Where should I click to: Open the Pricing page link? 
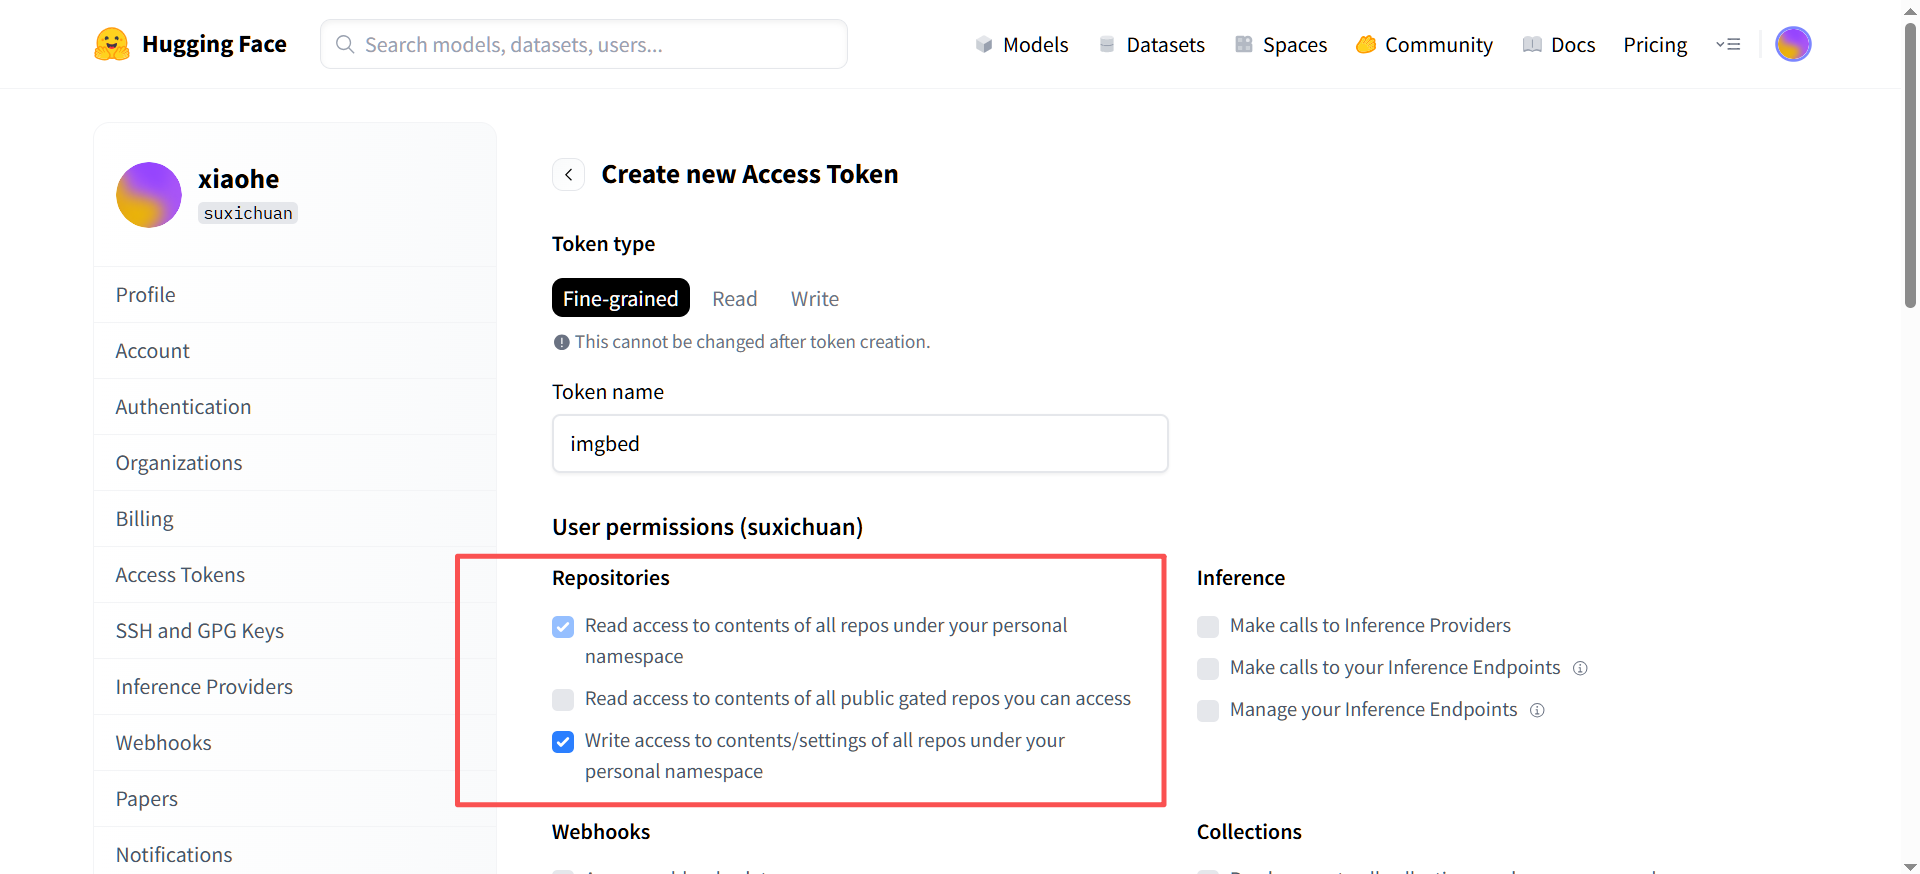click(x=1655, y=45)
